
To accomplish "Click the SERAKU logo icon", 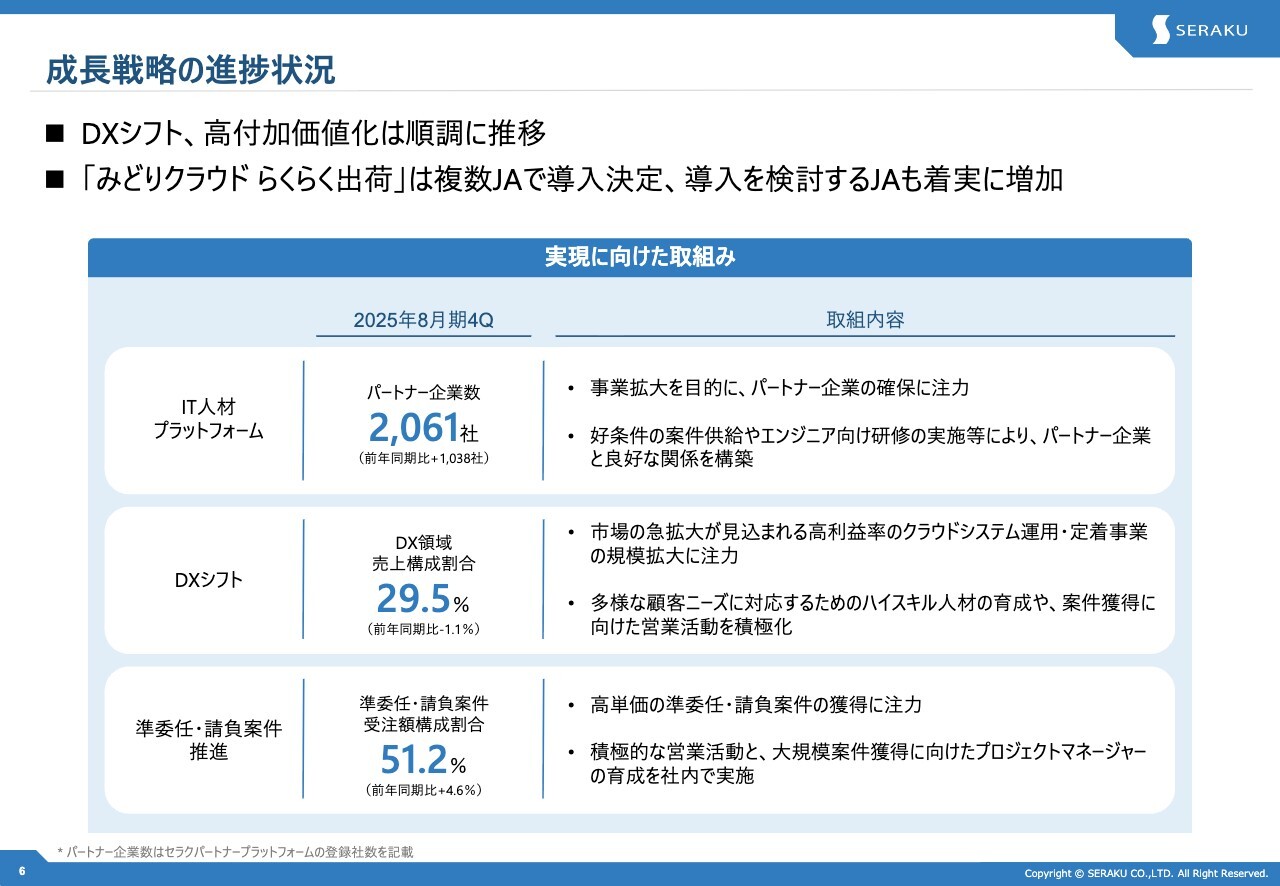I will pyautogui.click(x=1160, y=30).
